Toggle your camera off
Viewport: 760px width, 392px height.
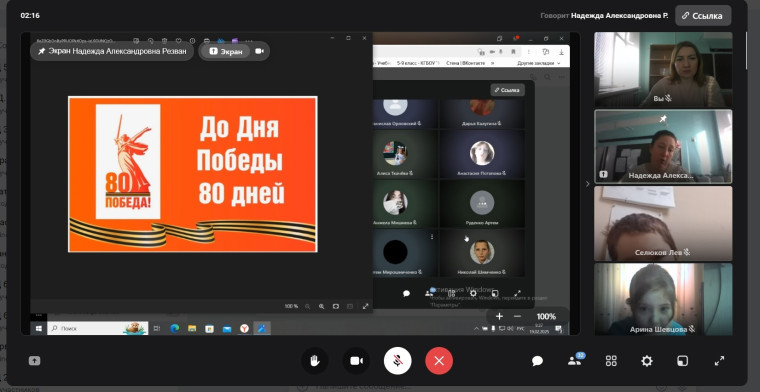click(356, 361)
